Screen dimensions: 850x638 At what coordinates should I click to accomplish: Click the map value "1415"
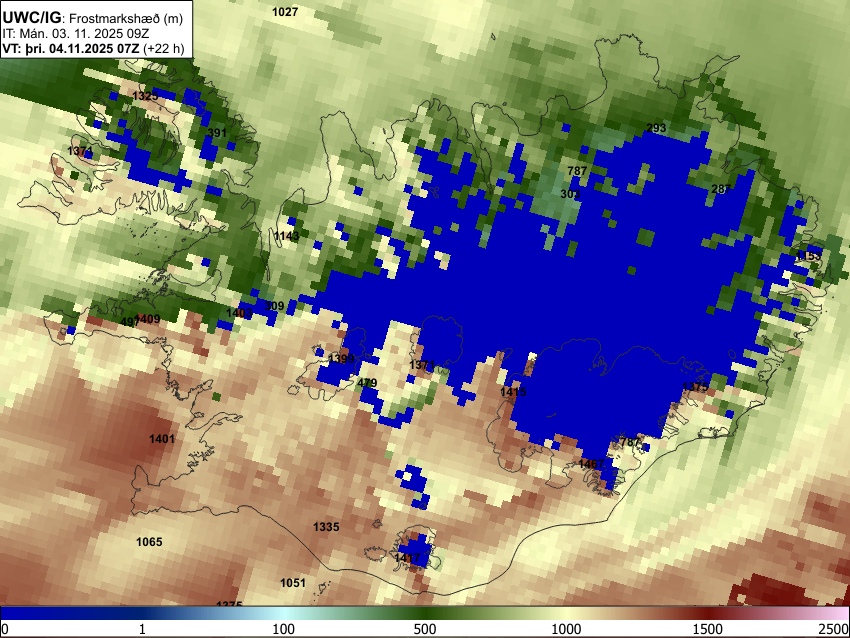pyautogui.click(x=513, y=391)
